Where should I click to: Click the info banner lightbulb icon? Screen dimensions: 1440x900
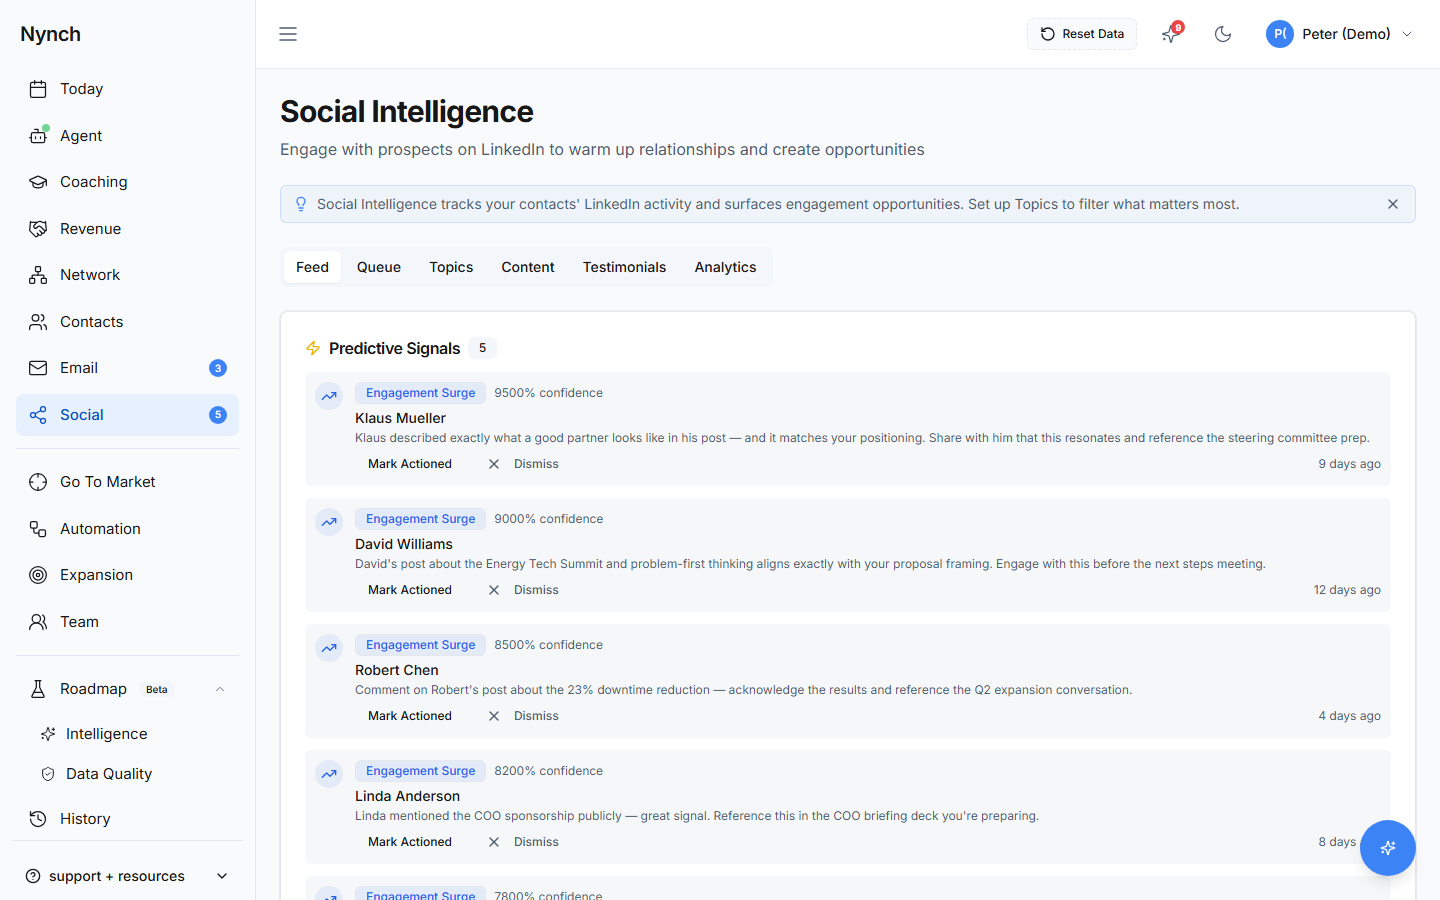[301, 204]
